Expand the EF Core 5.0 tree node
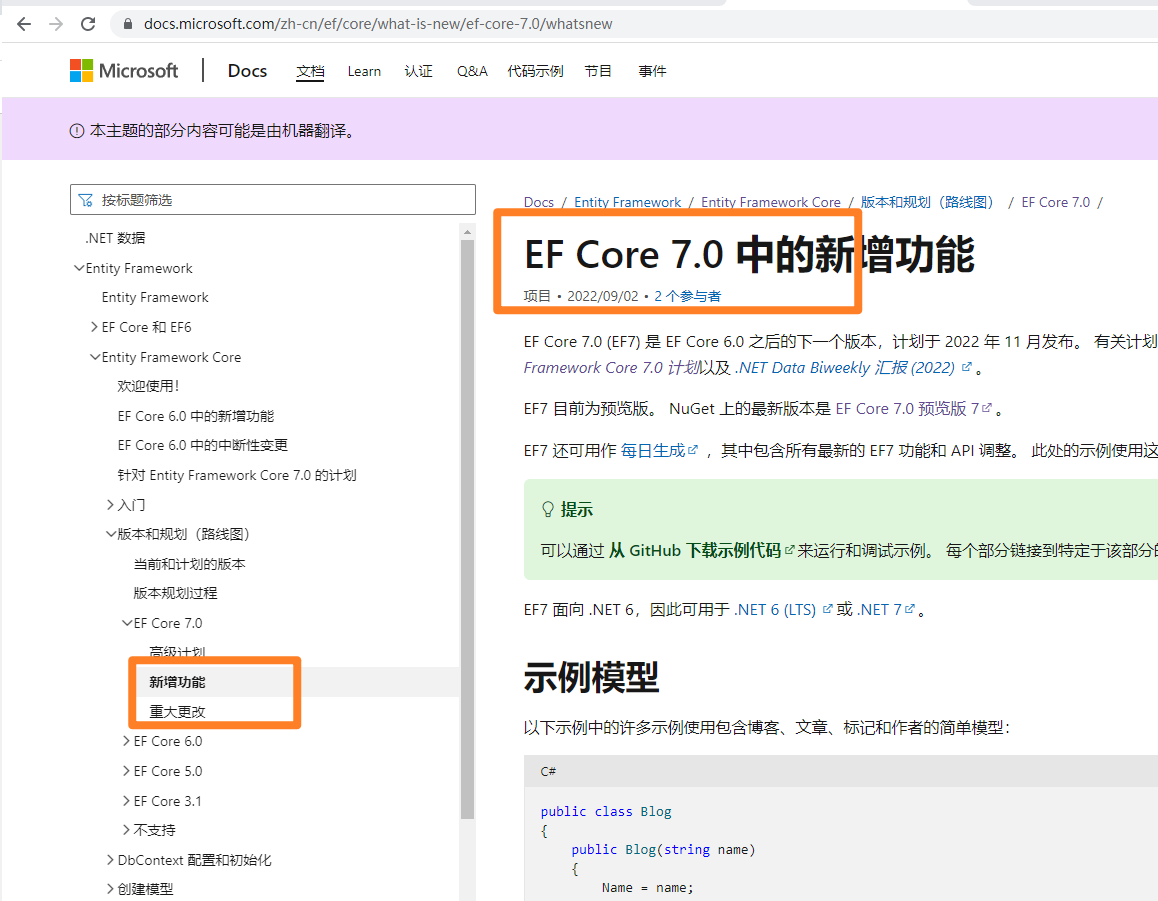1158x901 pixels. click(126, 771)
